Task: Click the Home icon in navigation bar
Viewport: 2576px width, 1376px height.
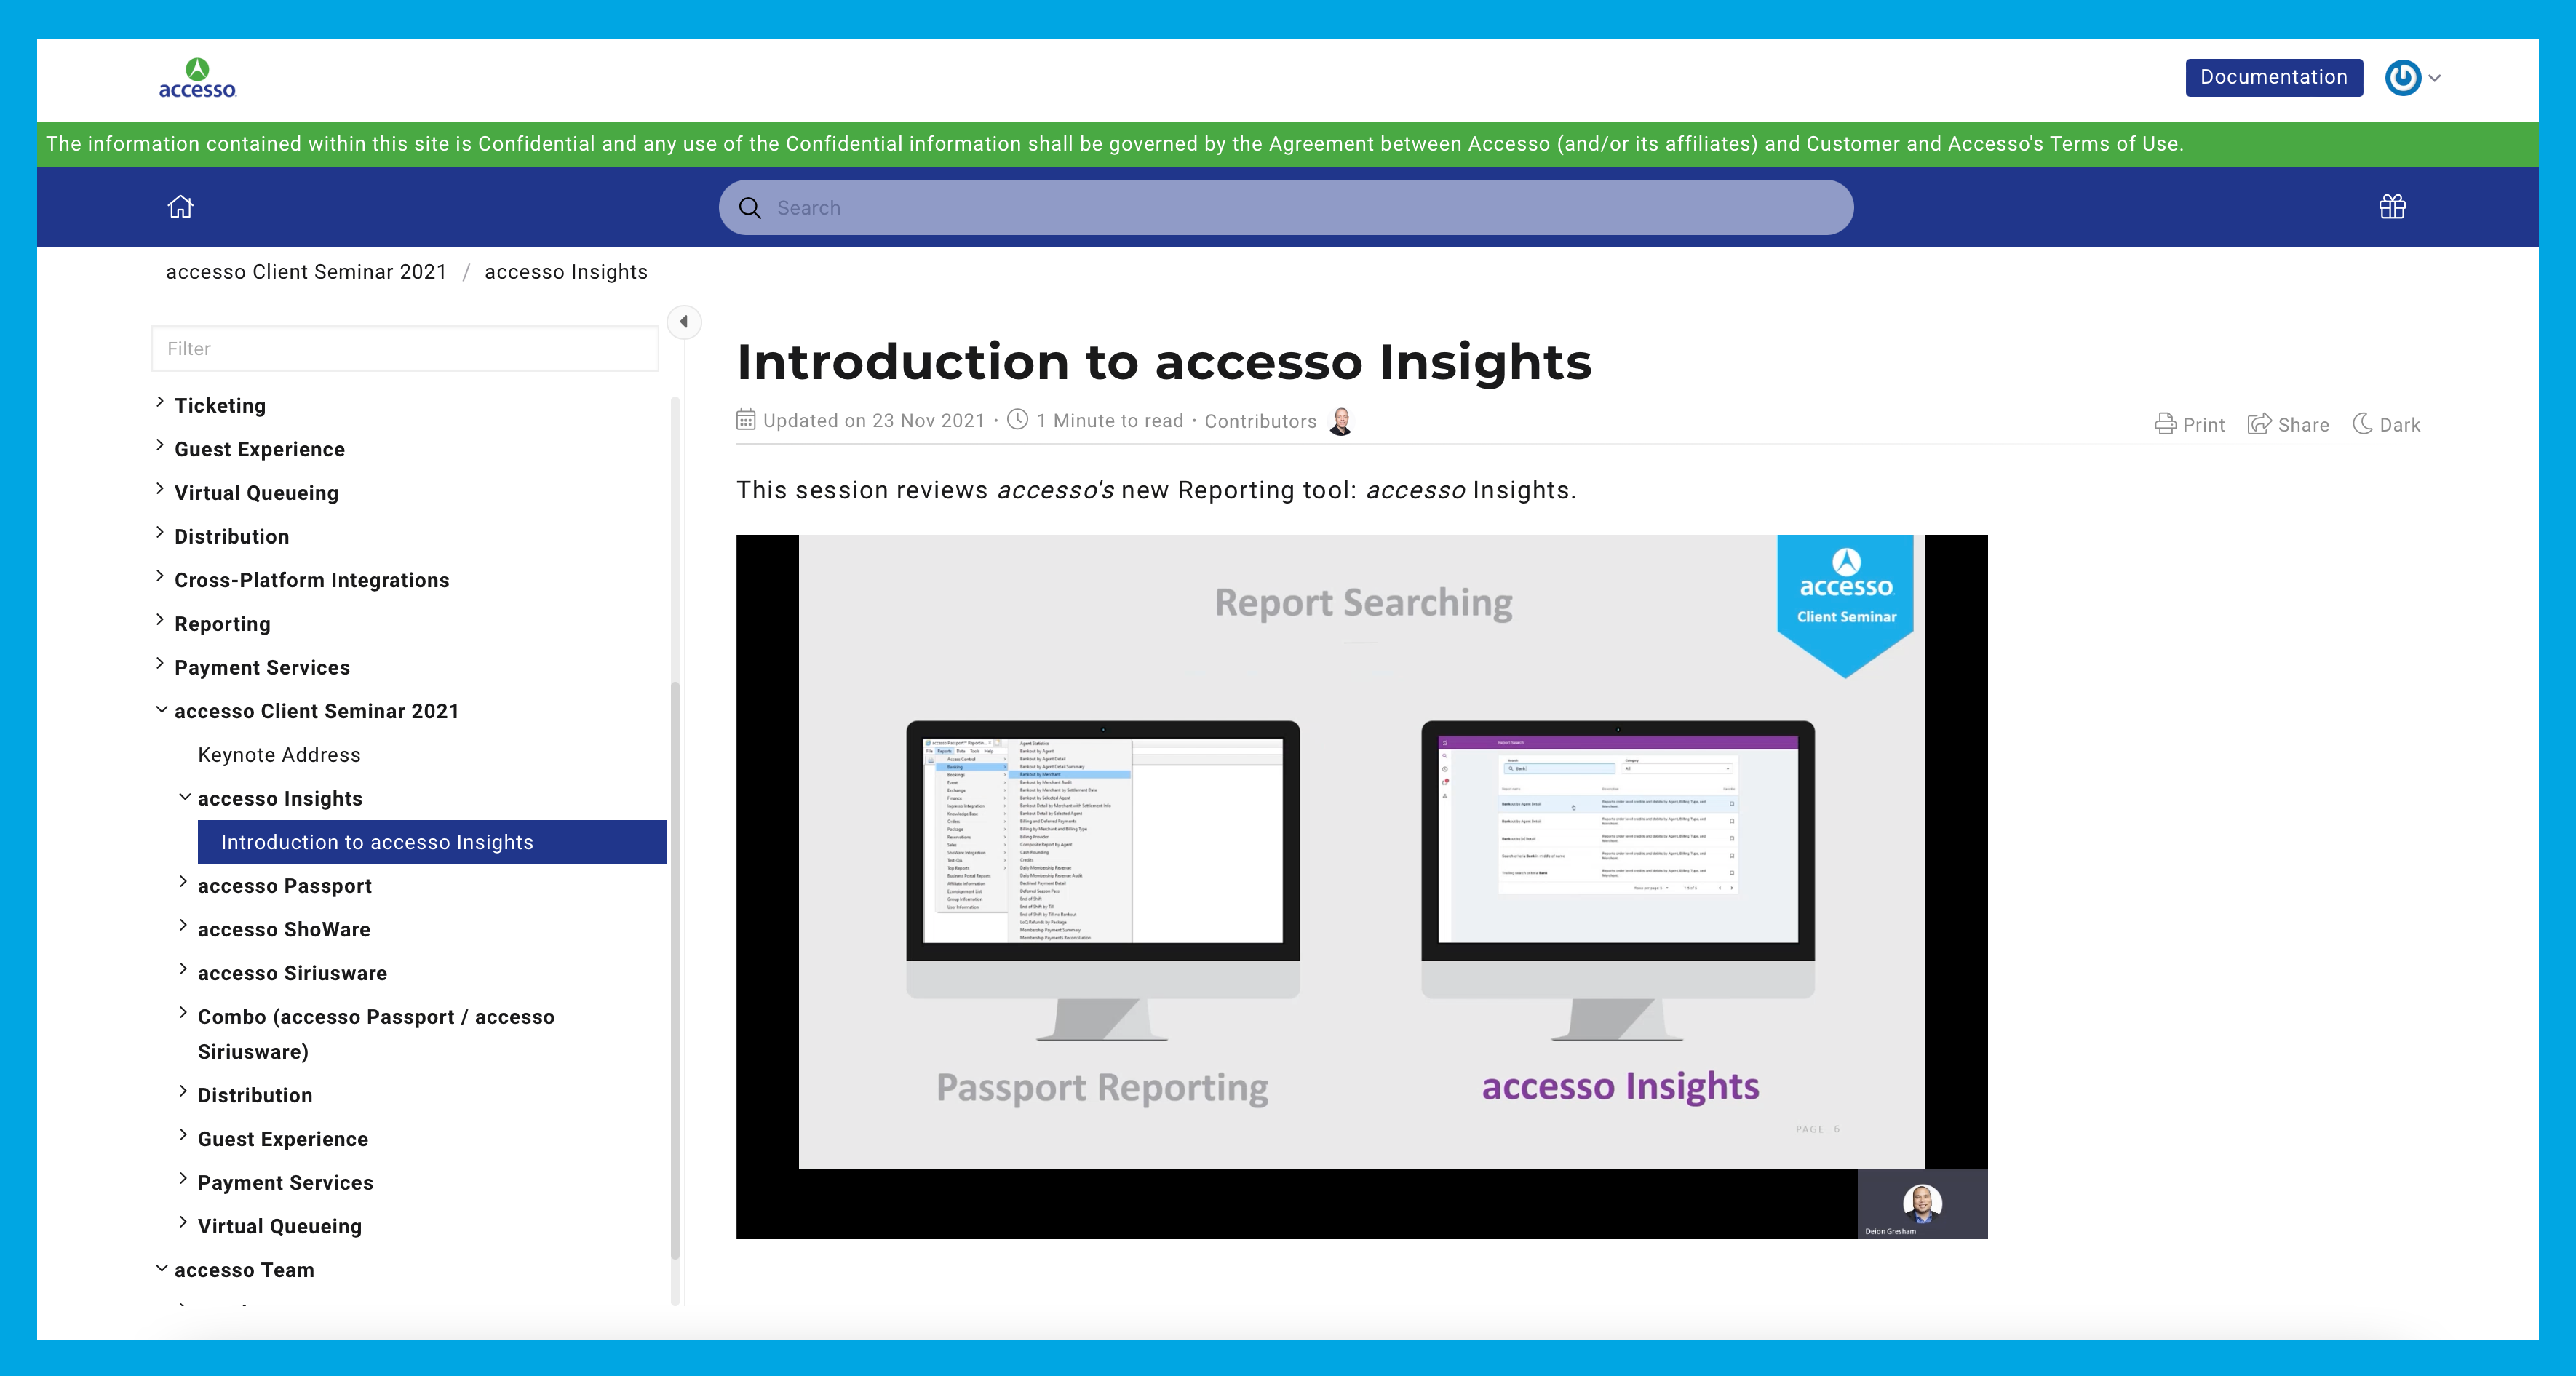Action: [179, 208]
